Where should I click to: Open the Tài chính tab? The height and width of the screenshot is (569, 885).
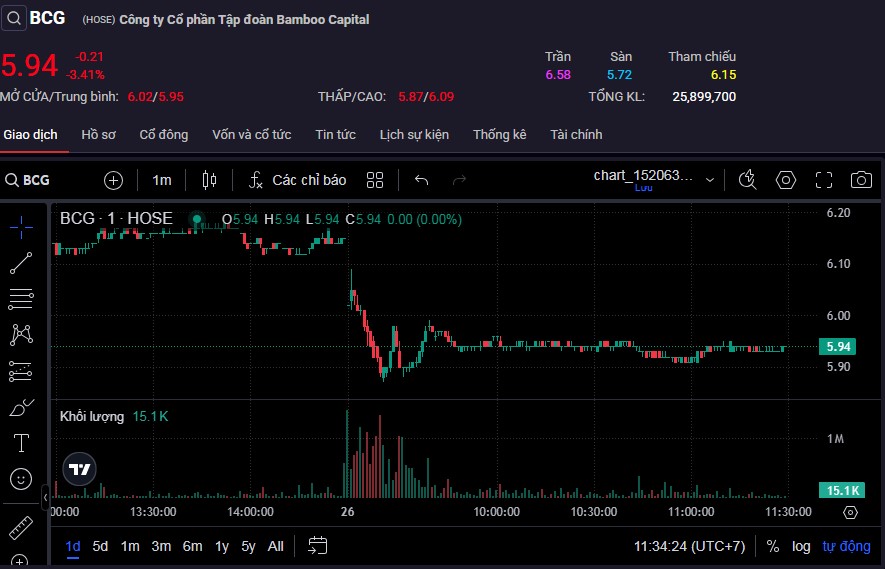pyautogui.click(x=576, y=135)
